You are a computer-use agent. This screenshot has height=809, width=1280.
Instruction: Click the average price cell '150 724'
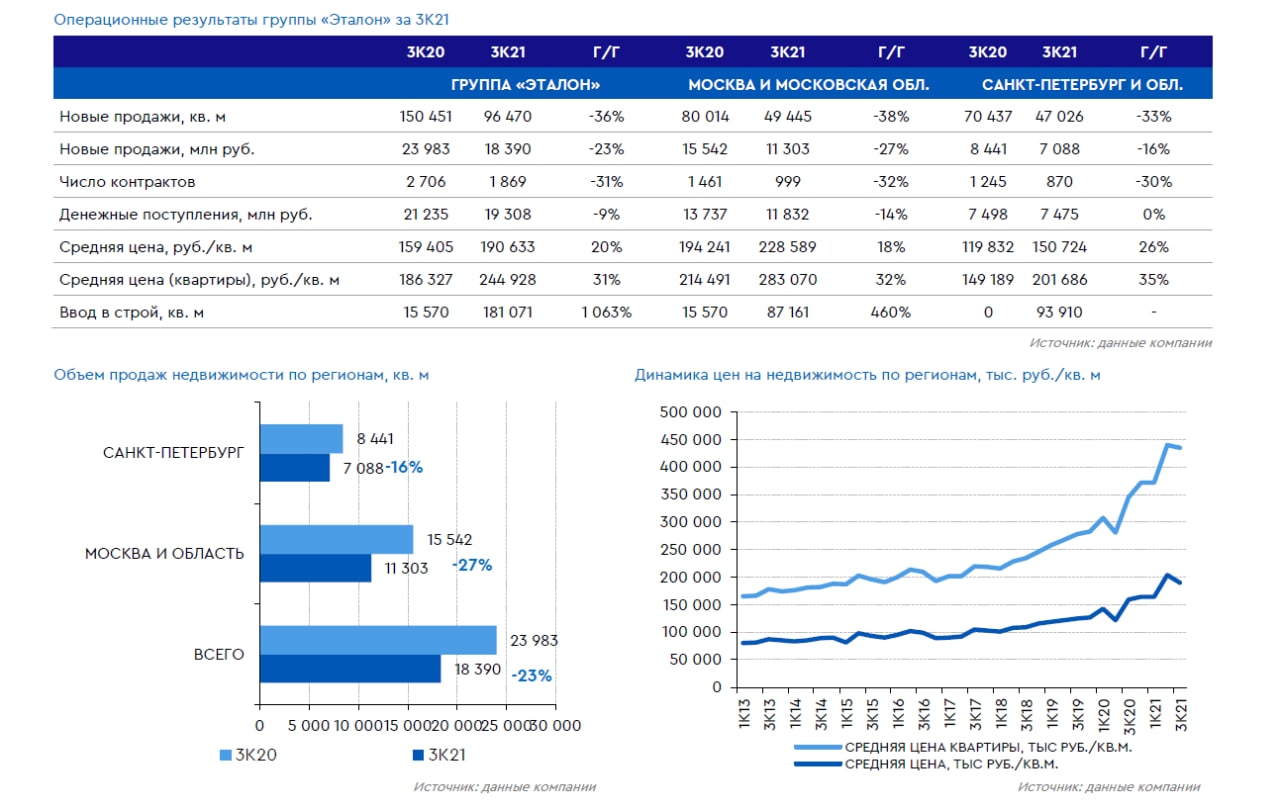[x=1059, y=247]
